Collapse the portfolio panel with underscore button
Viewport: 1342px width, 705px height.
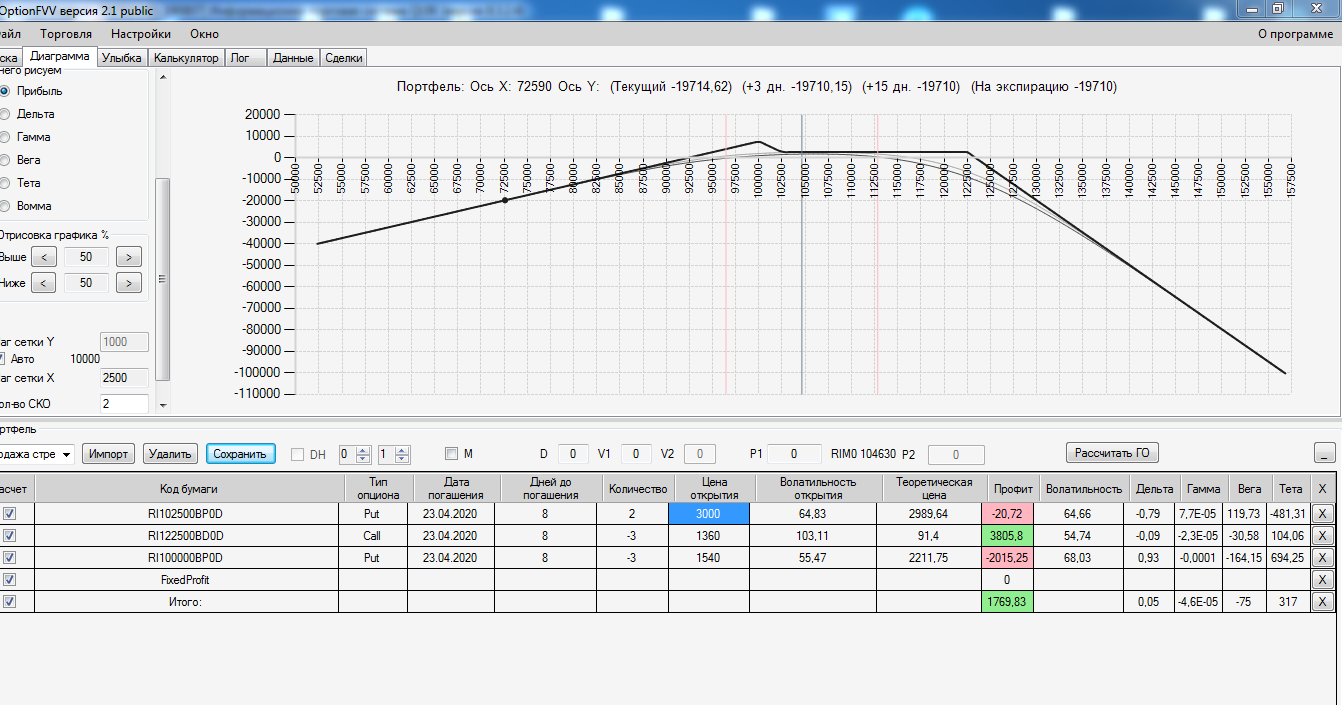click(1324, 452)
